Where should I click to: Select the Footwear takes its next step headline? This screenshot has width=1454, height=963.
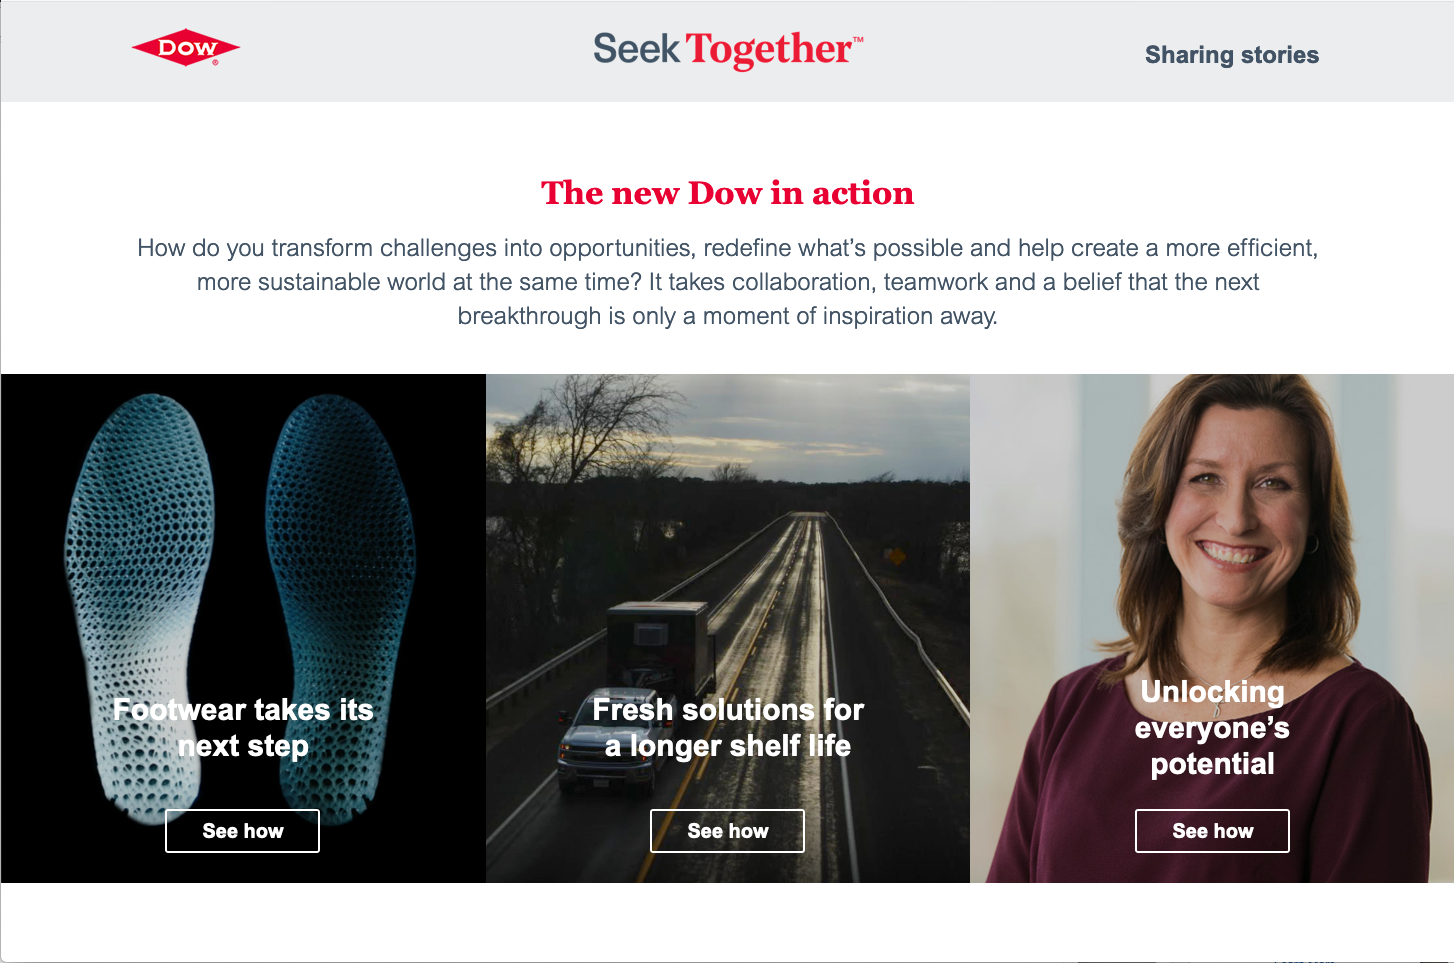(x=243, y=728)
